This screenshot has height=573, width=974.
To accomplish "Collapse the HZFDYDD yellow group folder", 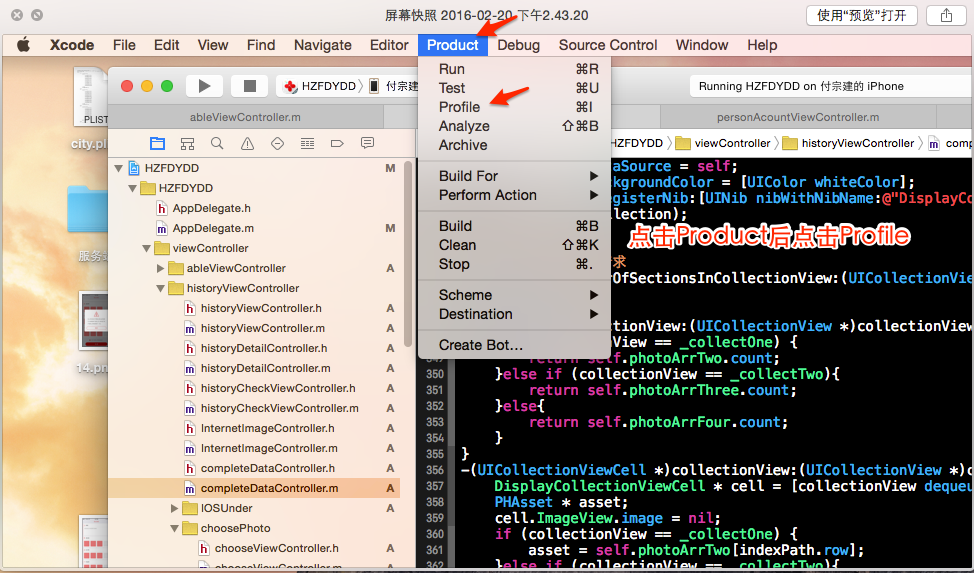I will [132, 188].
